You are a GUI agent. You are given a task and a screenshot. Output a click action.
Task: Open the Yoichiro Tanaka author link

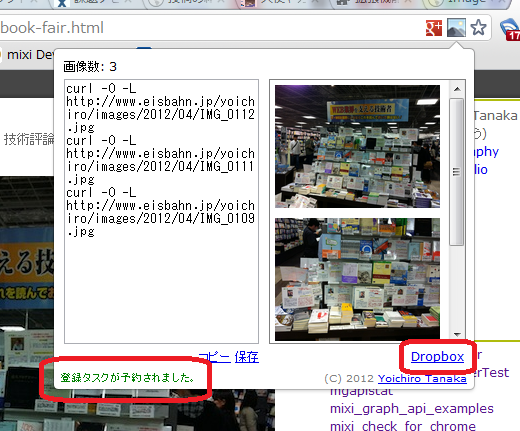422,379
